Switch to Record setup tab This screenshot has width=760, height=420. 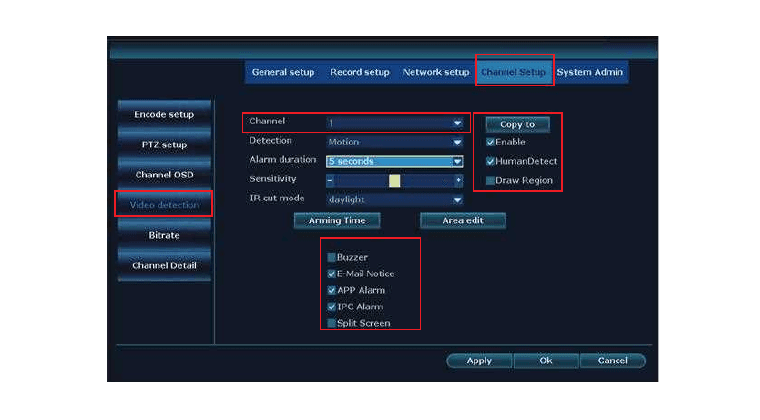tap(360, 72)
